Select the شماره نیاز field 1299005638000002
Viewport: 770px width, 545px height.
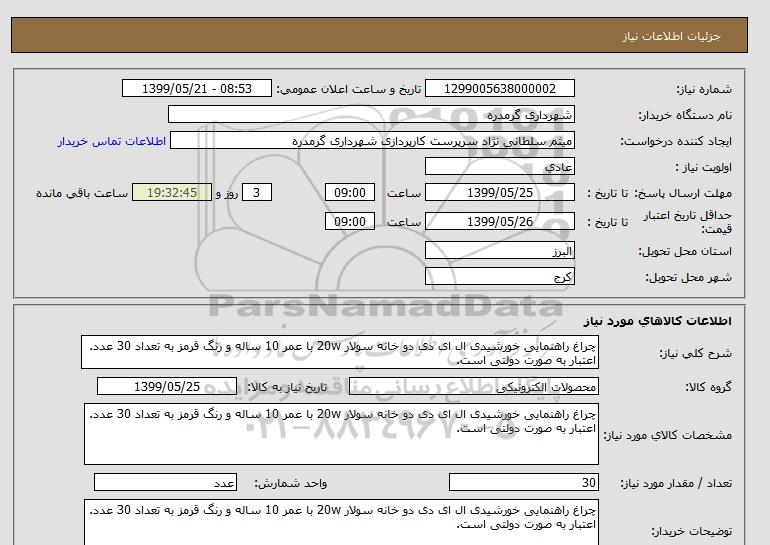tap(499, 88)
